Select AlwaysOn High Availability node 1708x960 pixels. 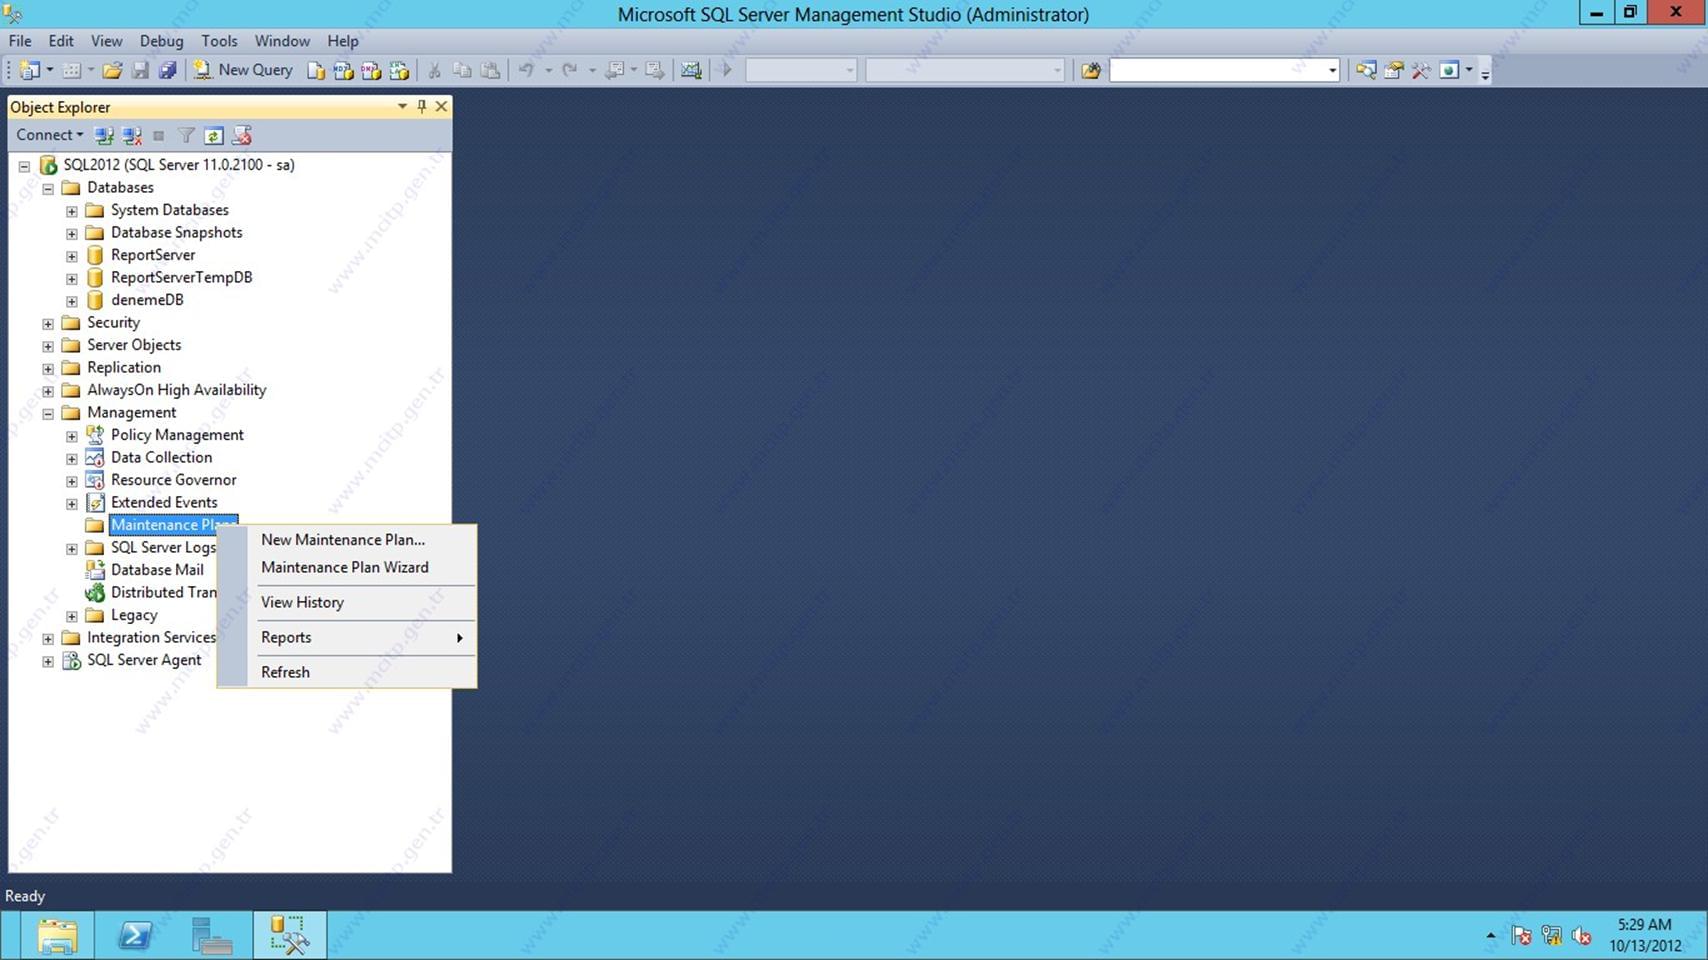pos(177,390)
